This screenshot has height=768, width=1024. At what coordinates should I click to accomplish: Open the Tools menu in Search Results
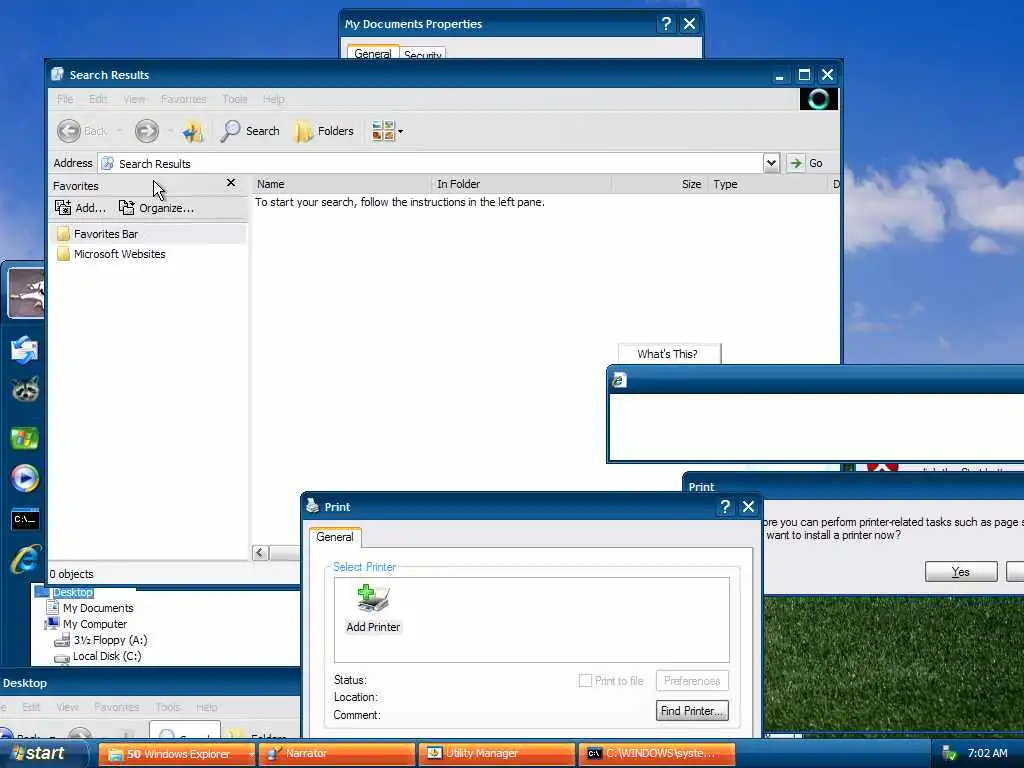[234, 99]
